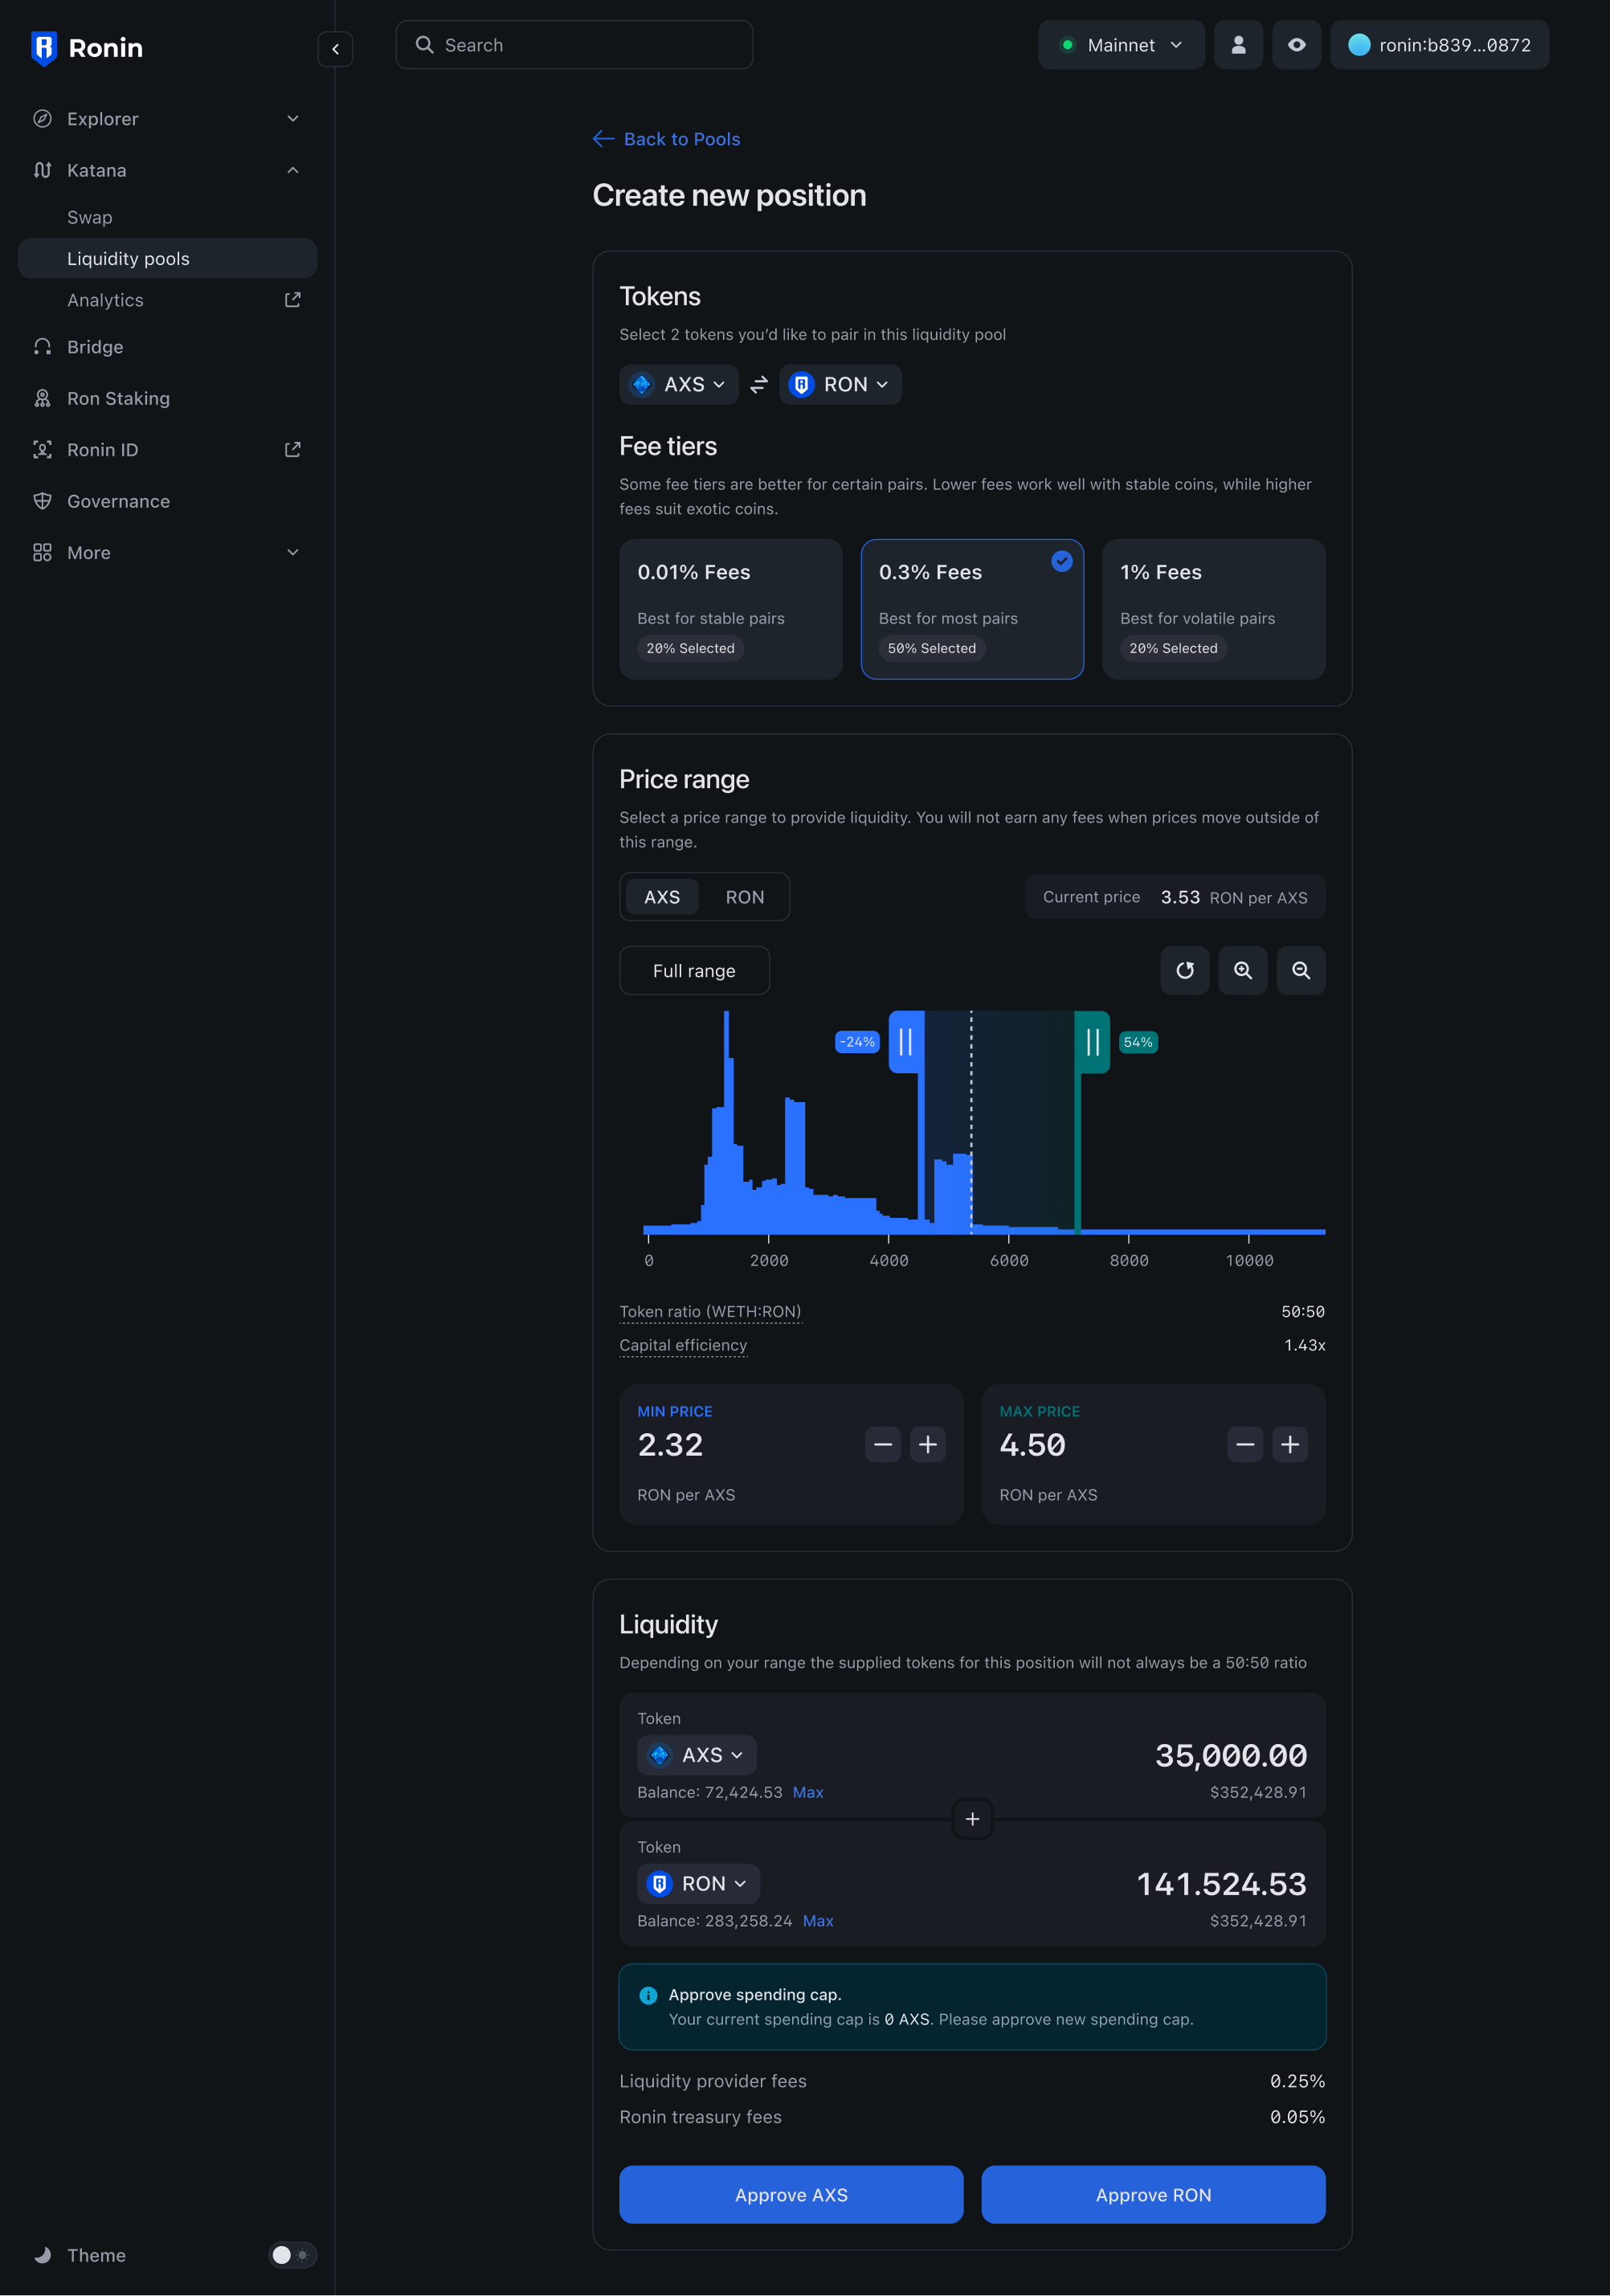The height and width of the screenshot is (2296, 1610).
Task: Increase max price with plus button
Action: coord(1290,1444)
